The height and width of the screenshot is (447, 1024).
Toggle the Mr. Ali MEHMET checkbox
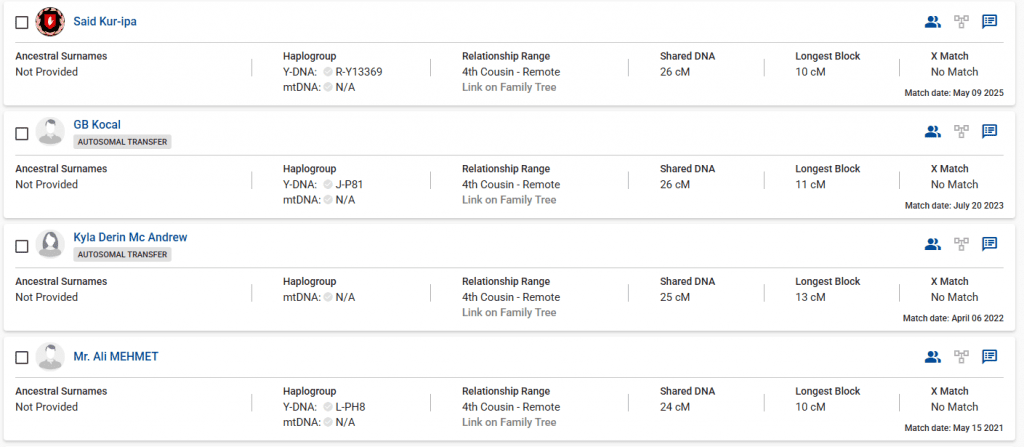pyautogui.click(x=22, y=358)
